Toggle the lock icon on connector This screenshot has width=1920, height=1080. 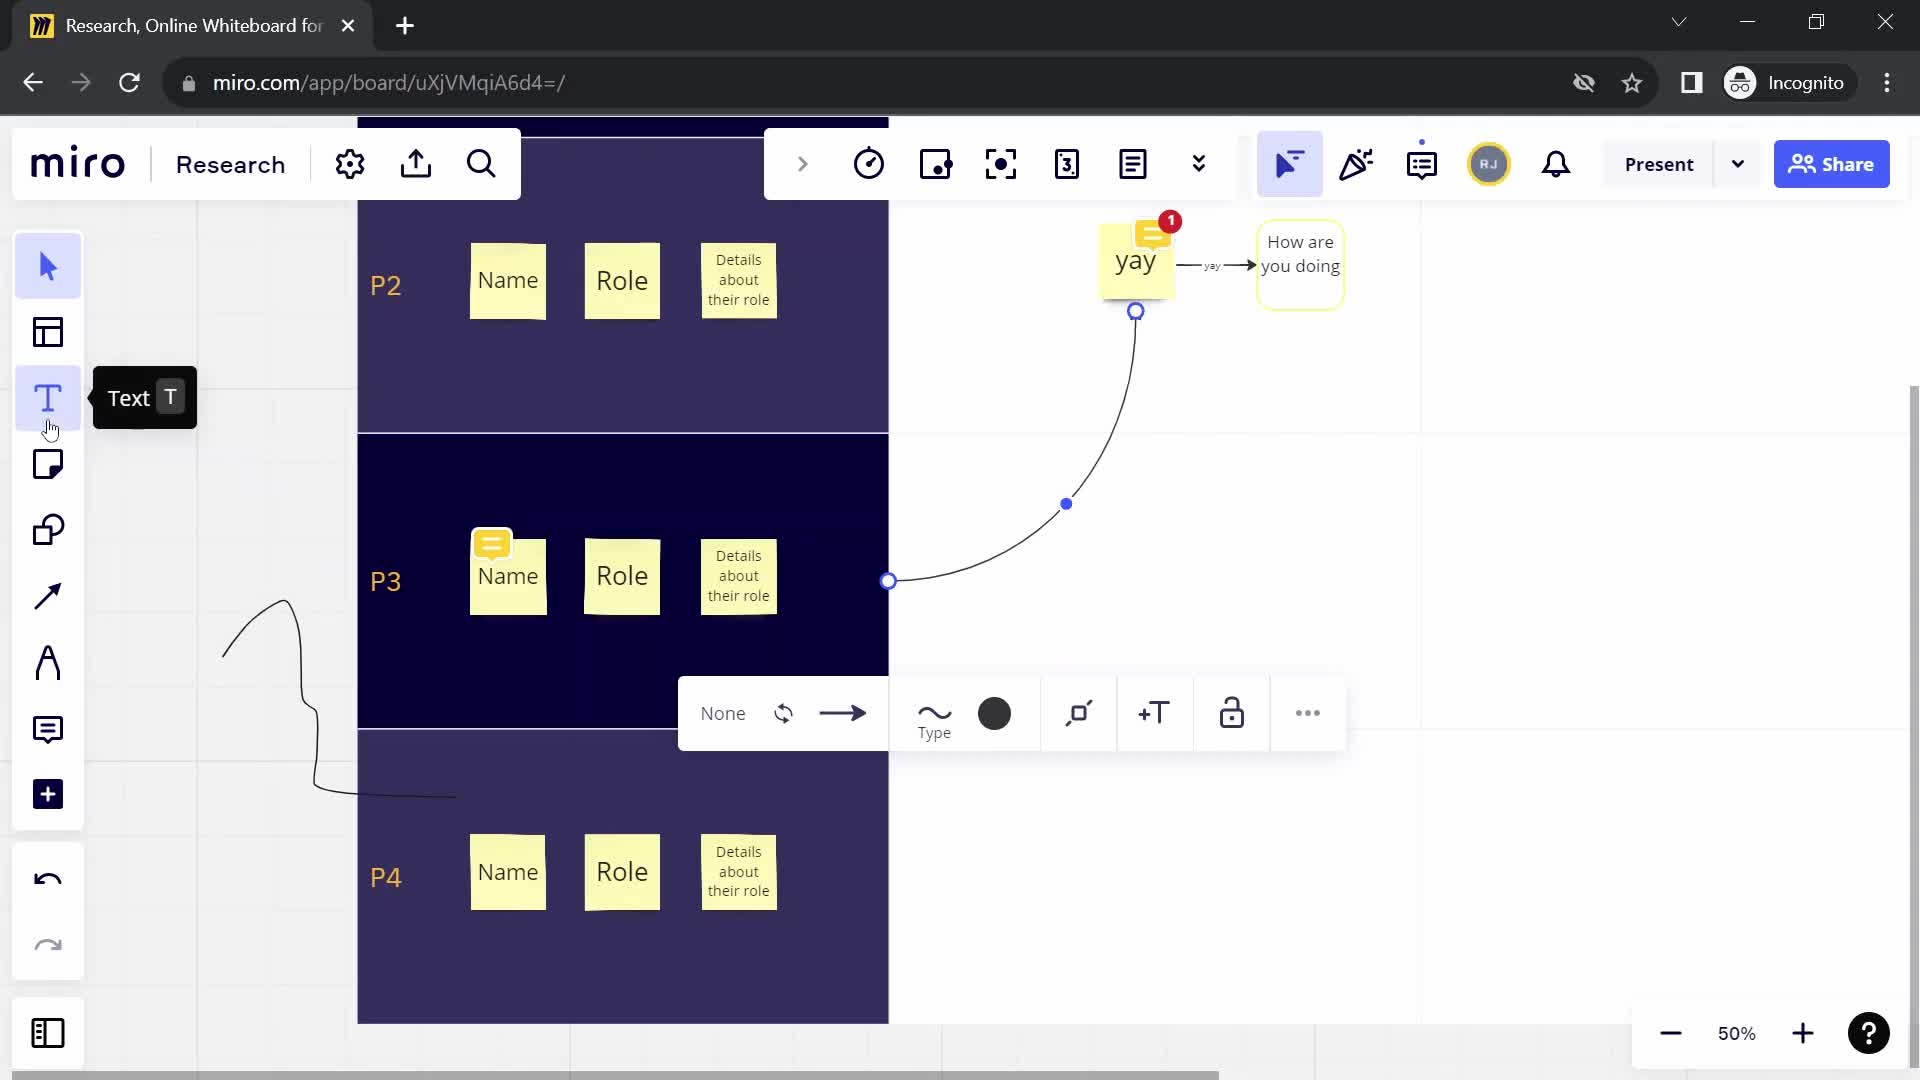click(x=1232, y=713)
